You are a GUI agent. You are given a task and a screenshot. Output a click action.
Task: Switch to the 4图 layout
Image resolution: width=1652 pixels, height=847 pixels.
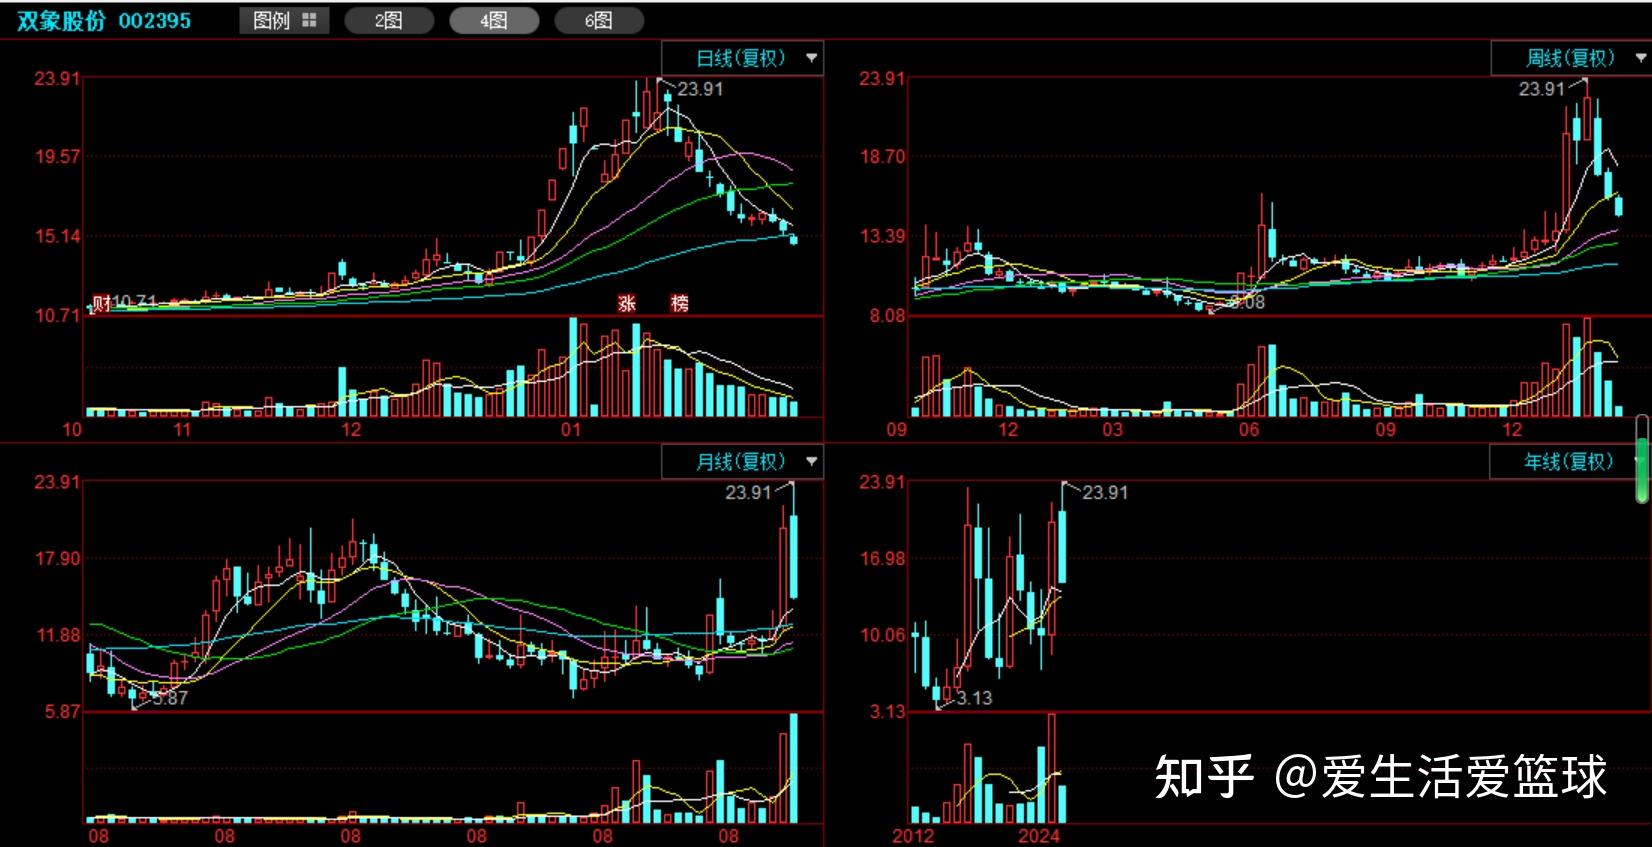click(494, 20)
